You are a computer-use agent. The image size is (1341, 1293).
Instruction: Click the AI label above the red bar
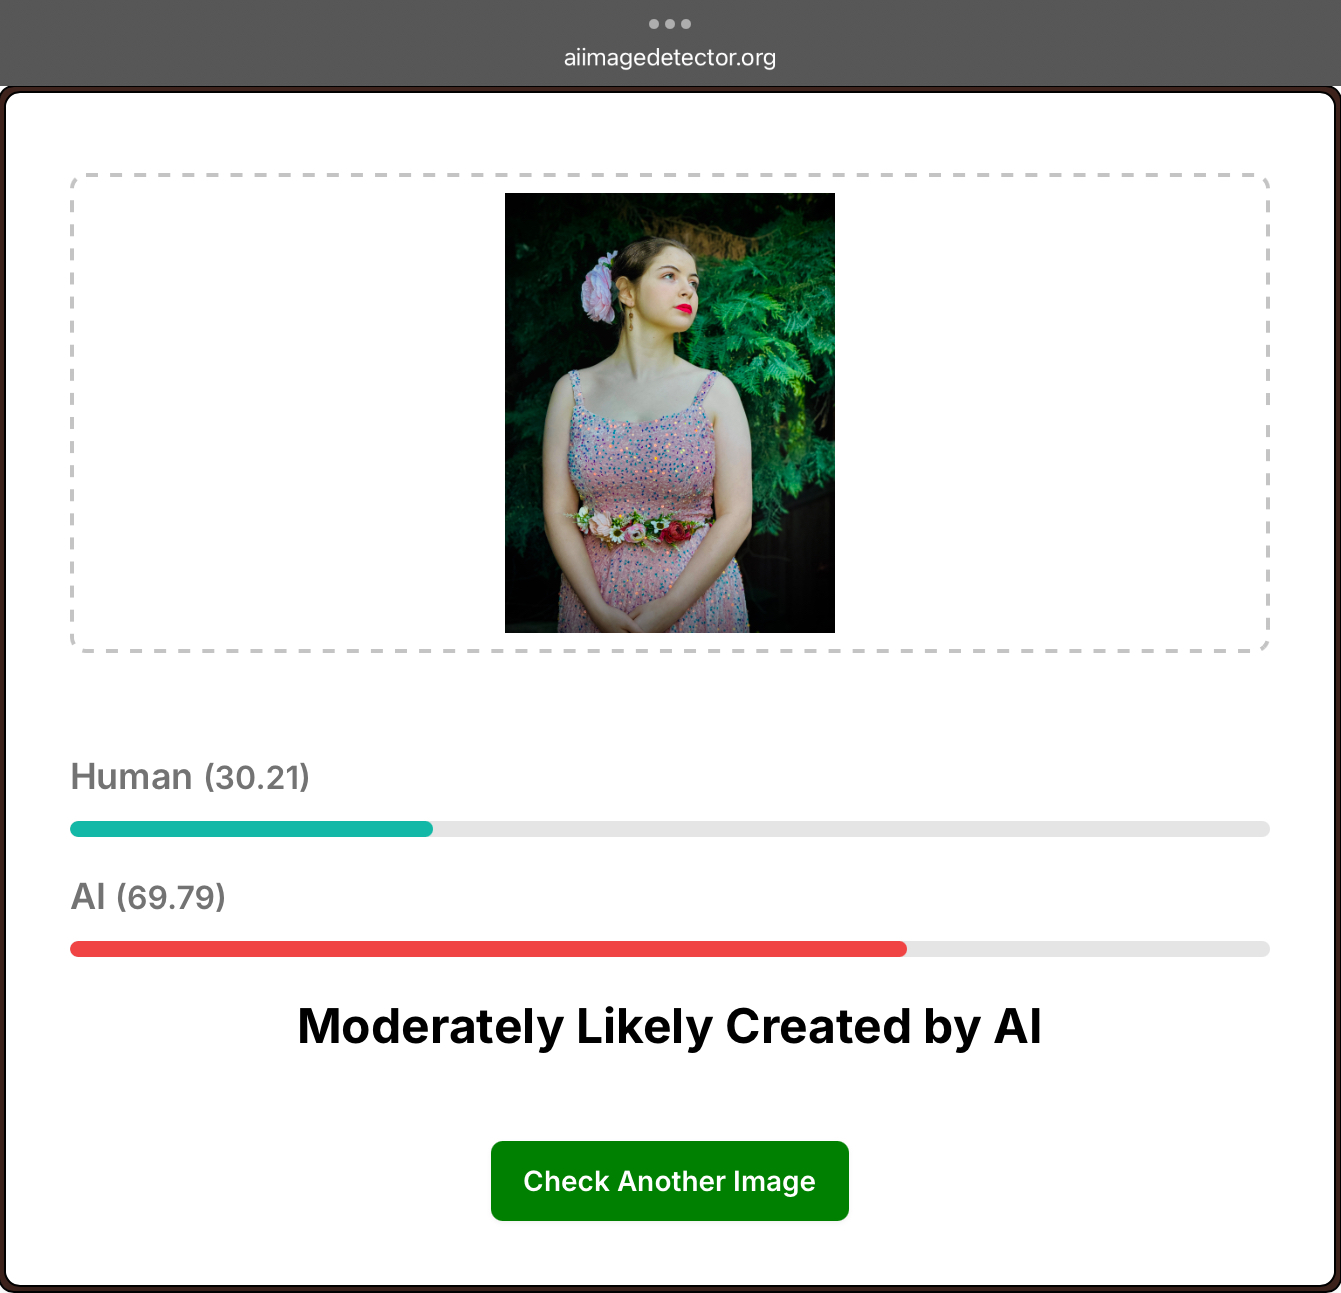tap(88, 897)
